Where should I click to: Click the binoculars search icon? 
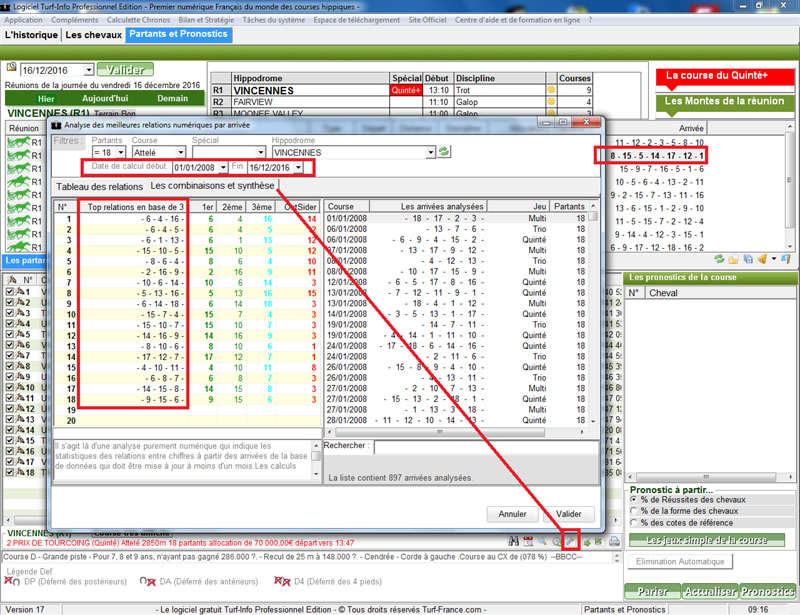[541, 541]
